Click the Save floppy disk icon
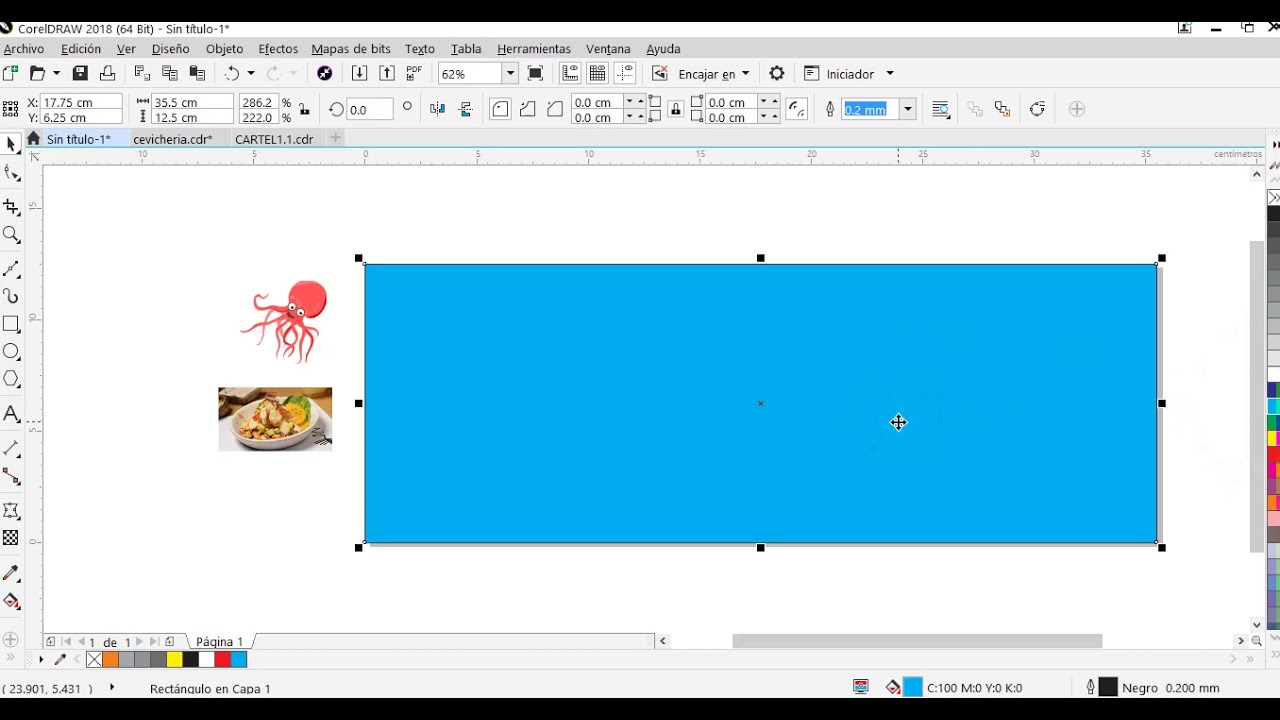The width and height of the screenshot is (1280, 720). point(80,73)
